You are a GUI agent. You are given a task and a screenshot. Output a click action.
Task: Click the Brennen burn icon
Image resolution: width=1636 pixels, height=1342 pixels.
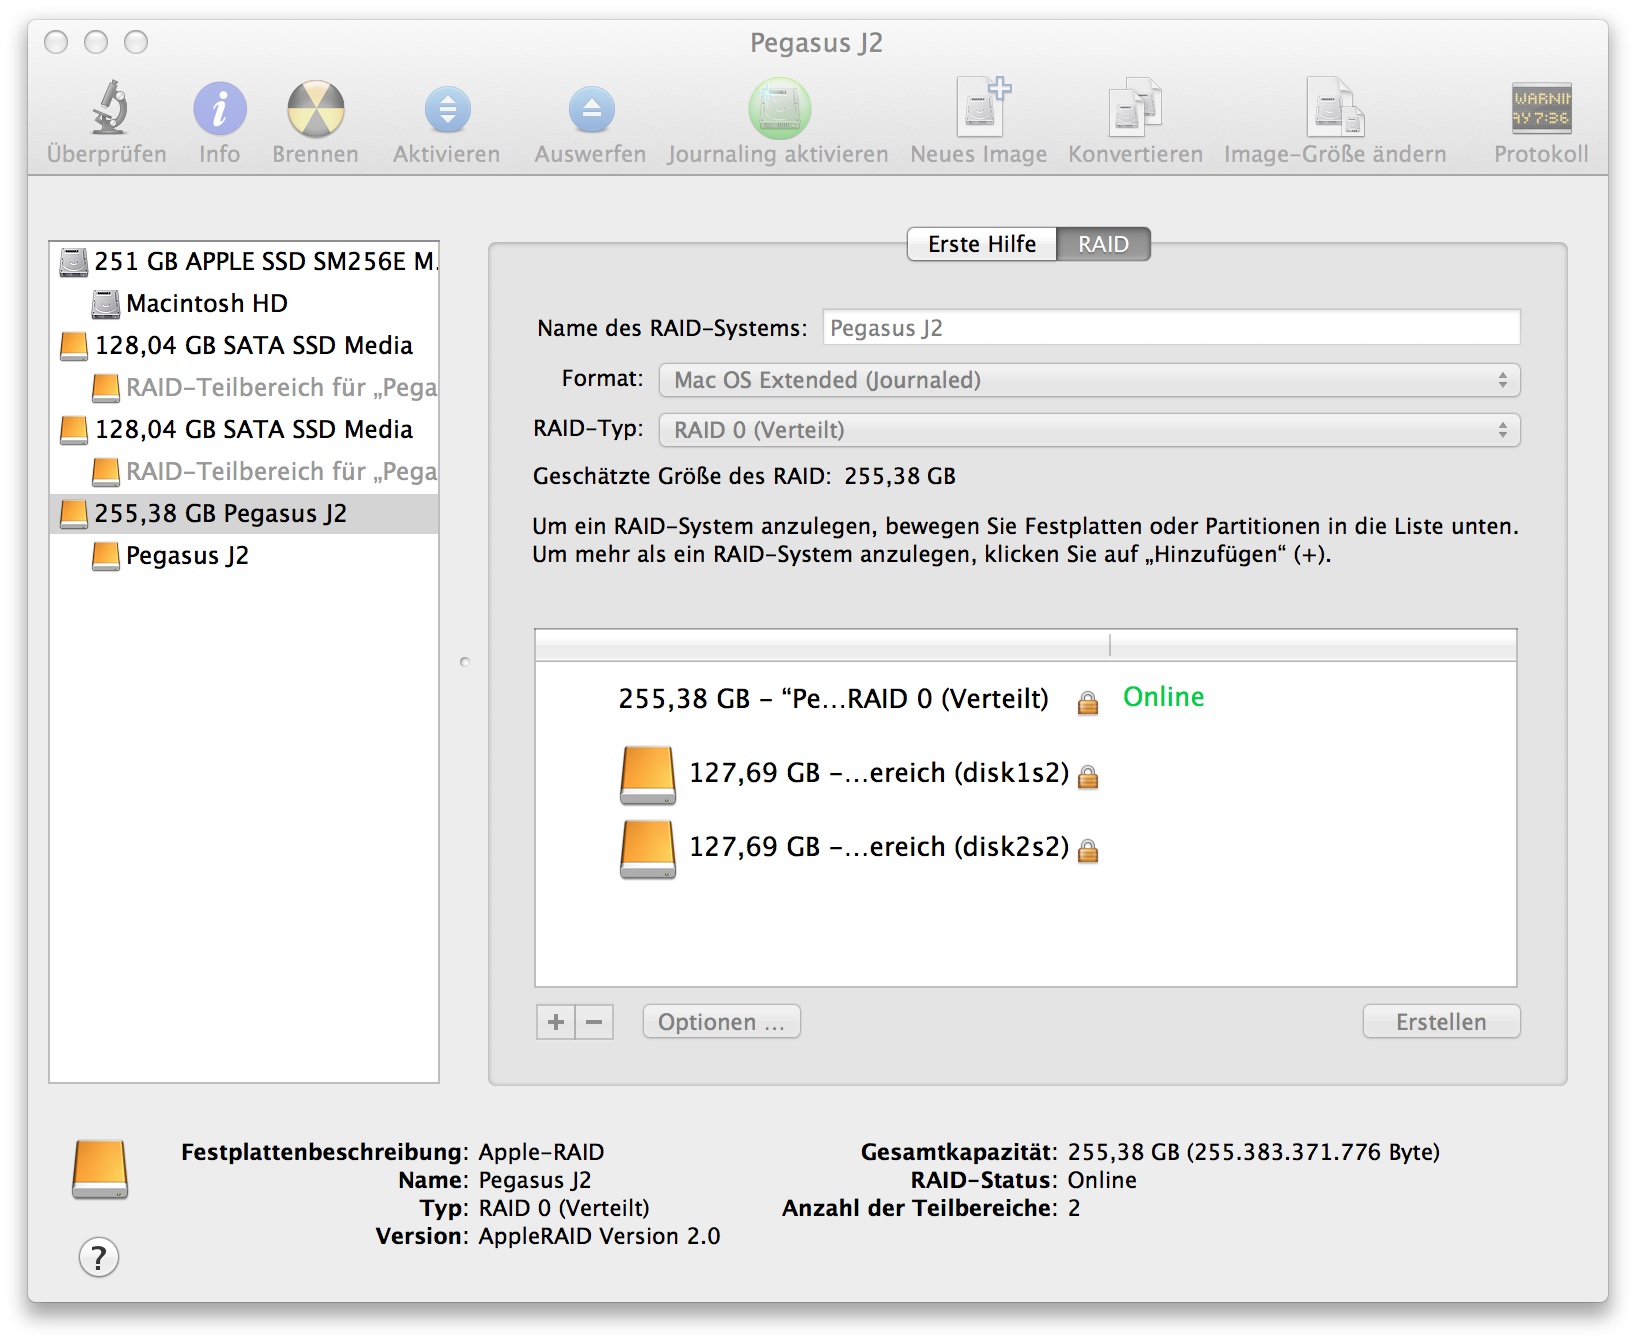pos(315,109)
